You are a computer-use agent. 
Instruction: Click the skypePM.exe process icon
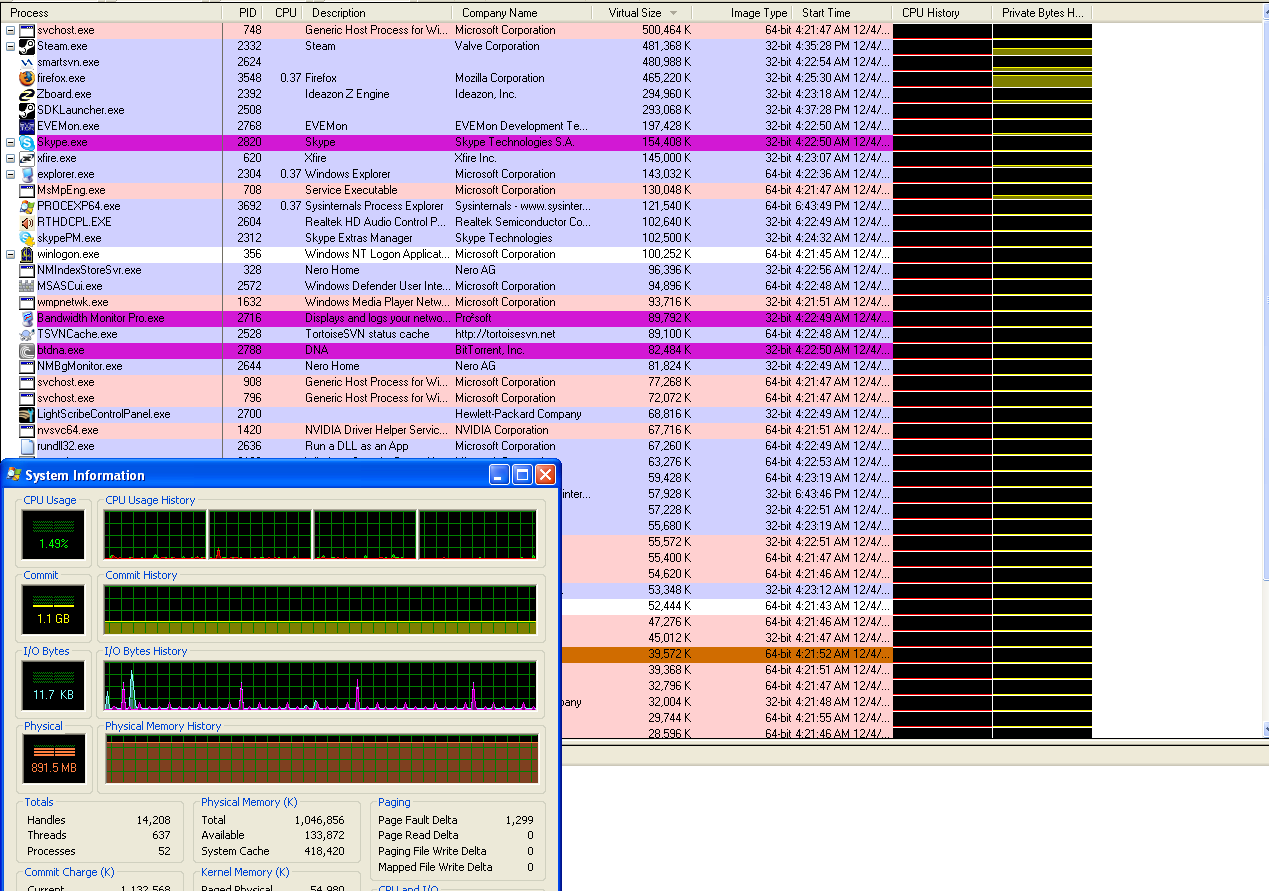point(27,238)
